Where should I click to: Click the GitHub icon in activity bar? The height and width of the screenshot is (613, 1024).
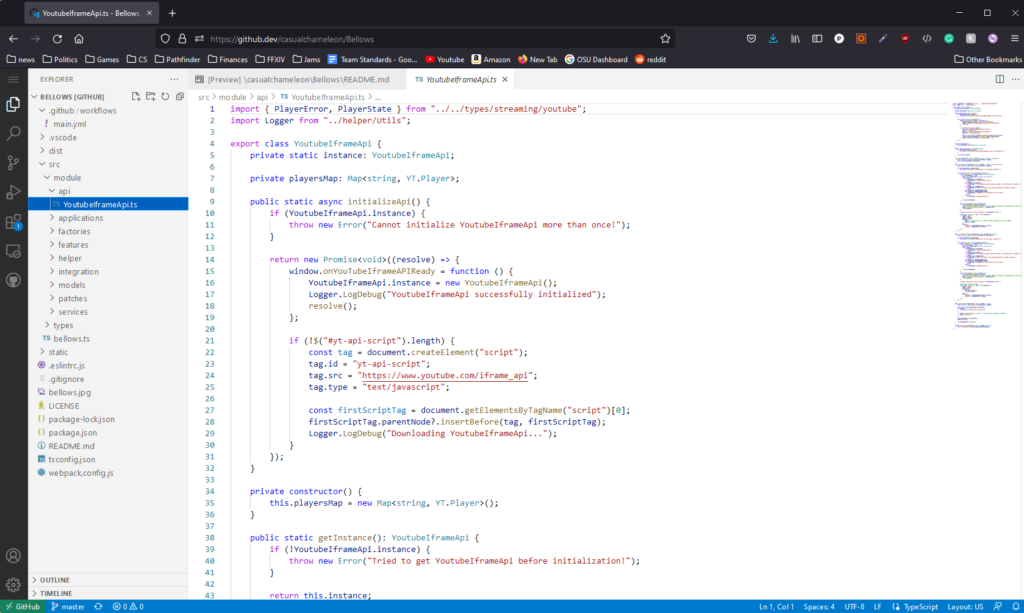point(14,281)
